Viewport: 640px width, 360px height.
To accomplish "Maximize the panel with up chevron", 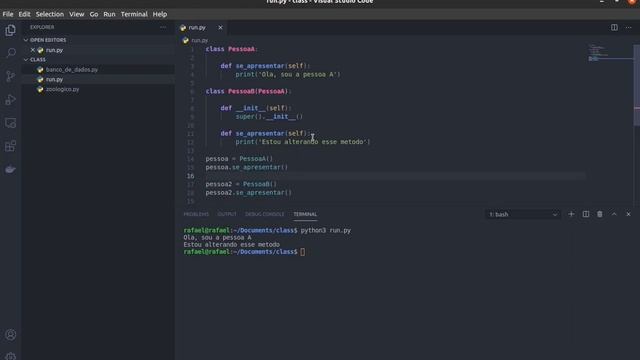I will pyautogui.click(x=614, y=214).
